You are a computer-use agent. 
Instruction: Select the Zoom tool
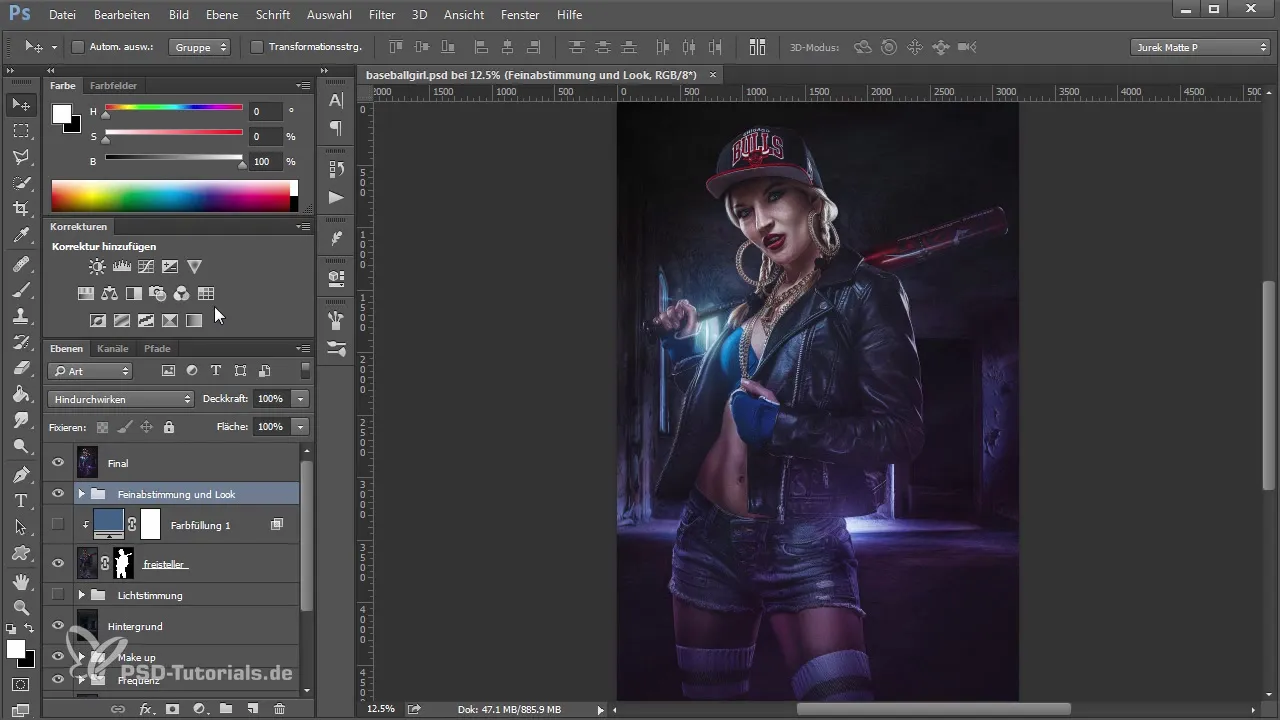pyautogui.click(x=21, y=607)
